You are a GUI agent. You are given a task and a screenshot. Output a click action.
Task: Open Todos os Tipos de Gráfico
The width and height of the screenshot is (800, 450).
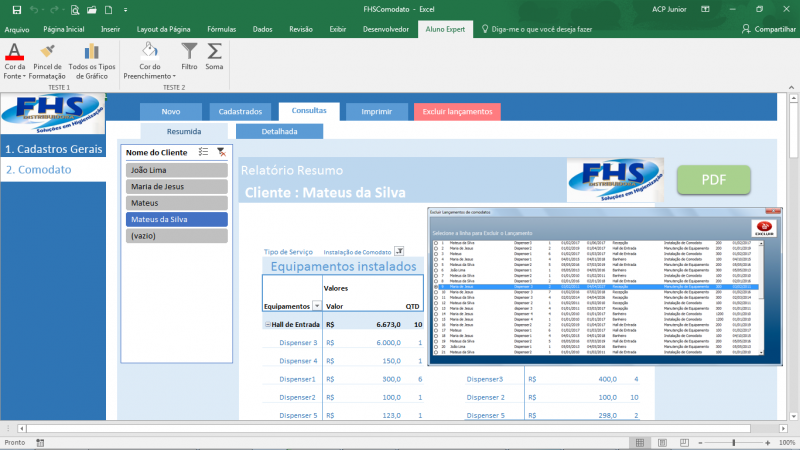point(93,50)
